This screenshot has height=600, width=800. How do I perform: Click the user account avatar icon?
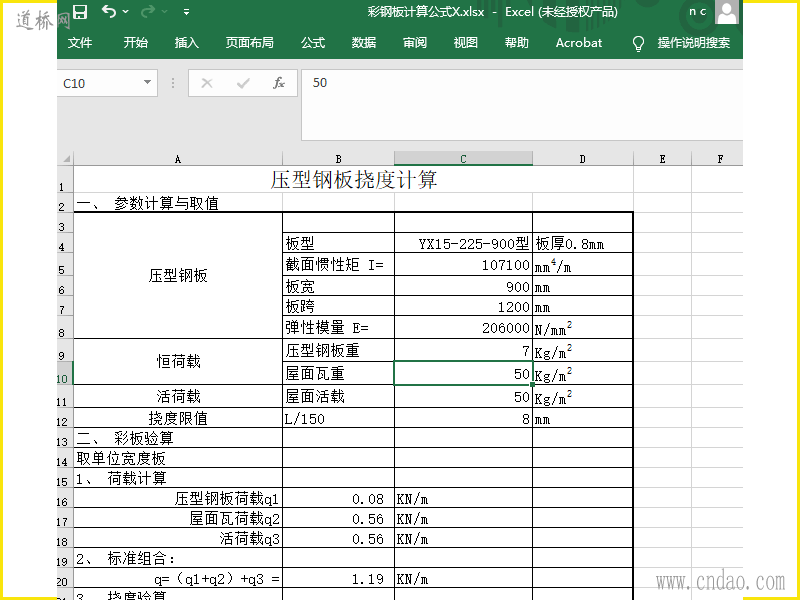click(726, 12)
